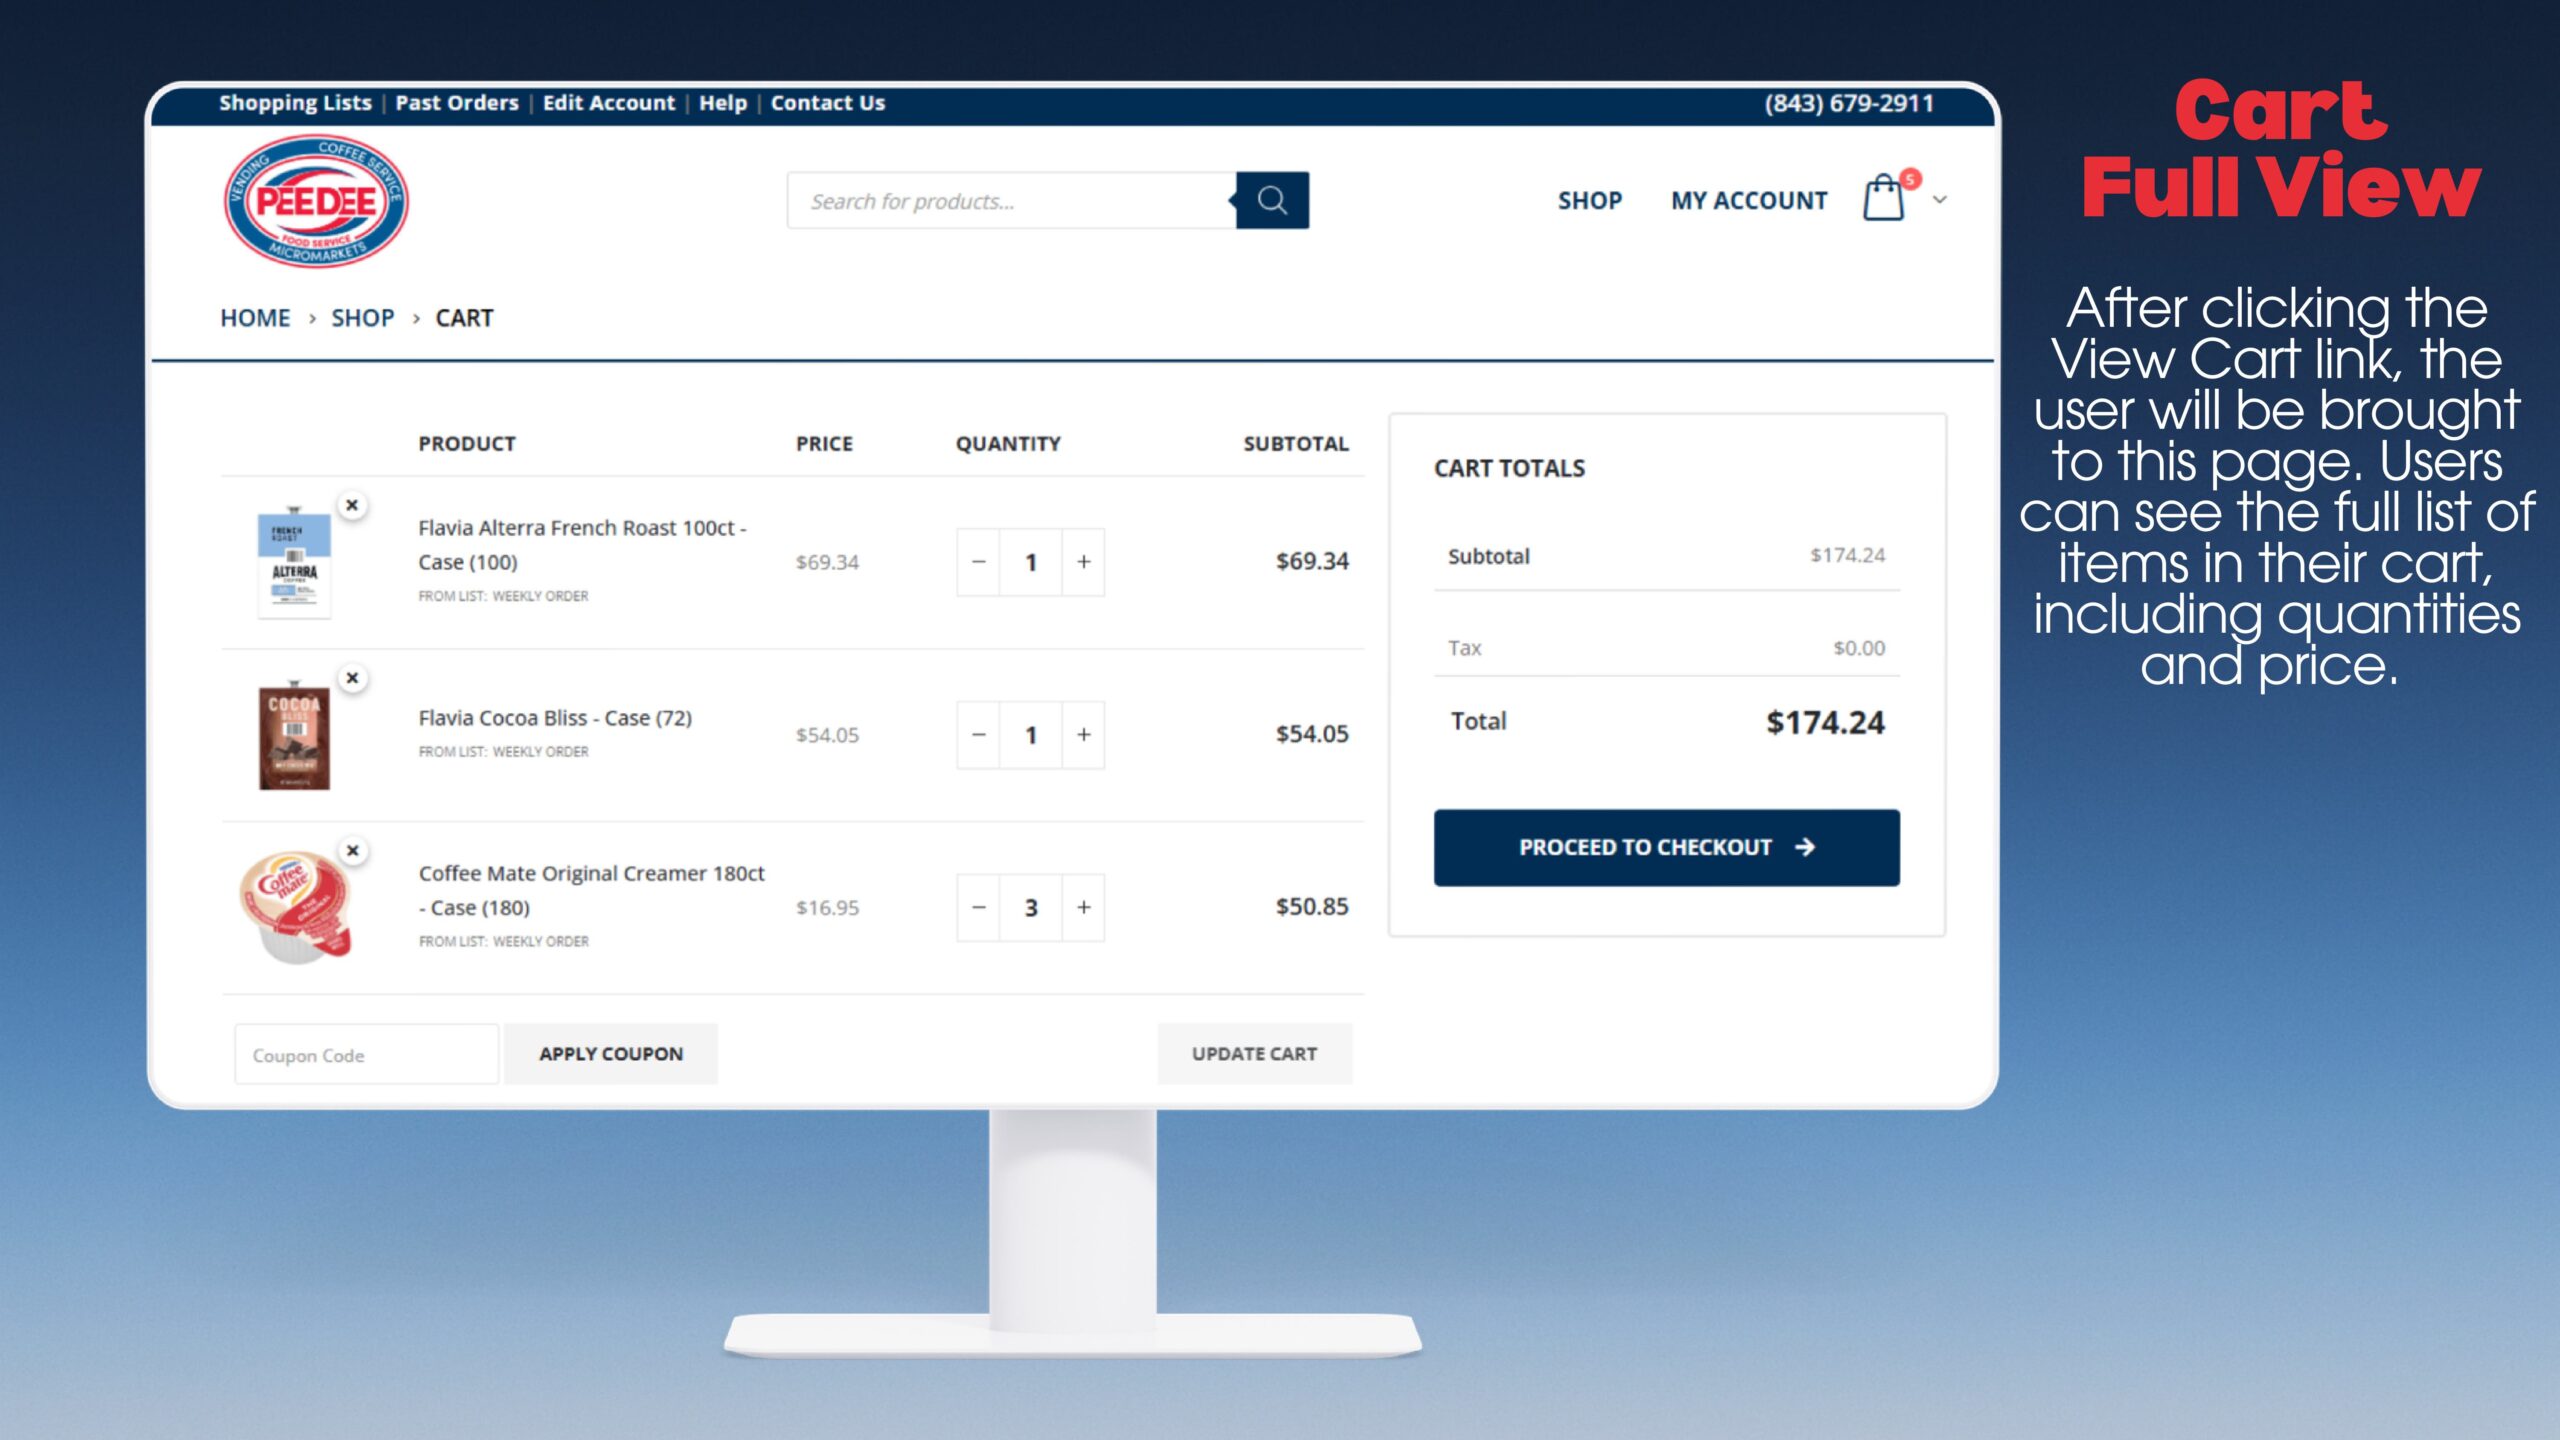The height and width of the screenshot is (1440, 2560).
Task: Increase quantity of Coffee Mate Creamer
Action: pos(1083,908)
